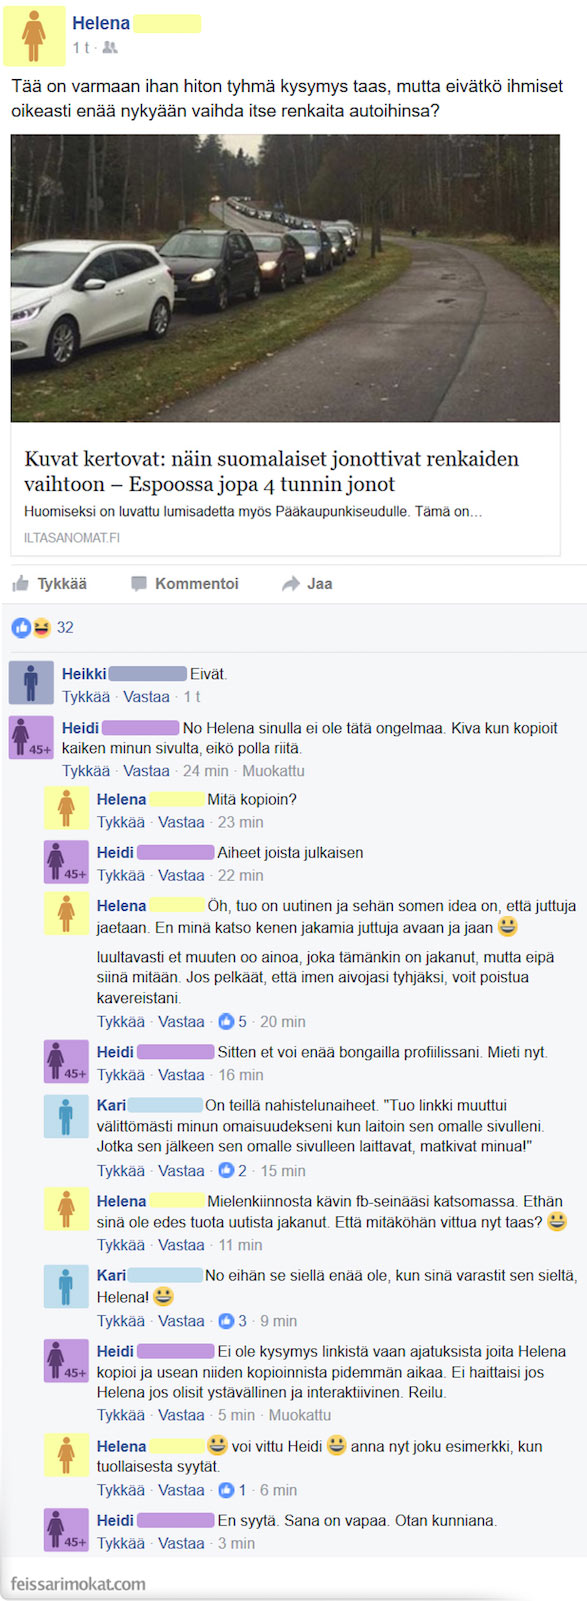Click Kari's light blue avatar on 15 min comment
This screenshot has width=587, height=1601.
tap(66, 1116)
